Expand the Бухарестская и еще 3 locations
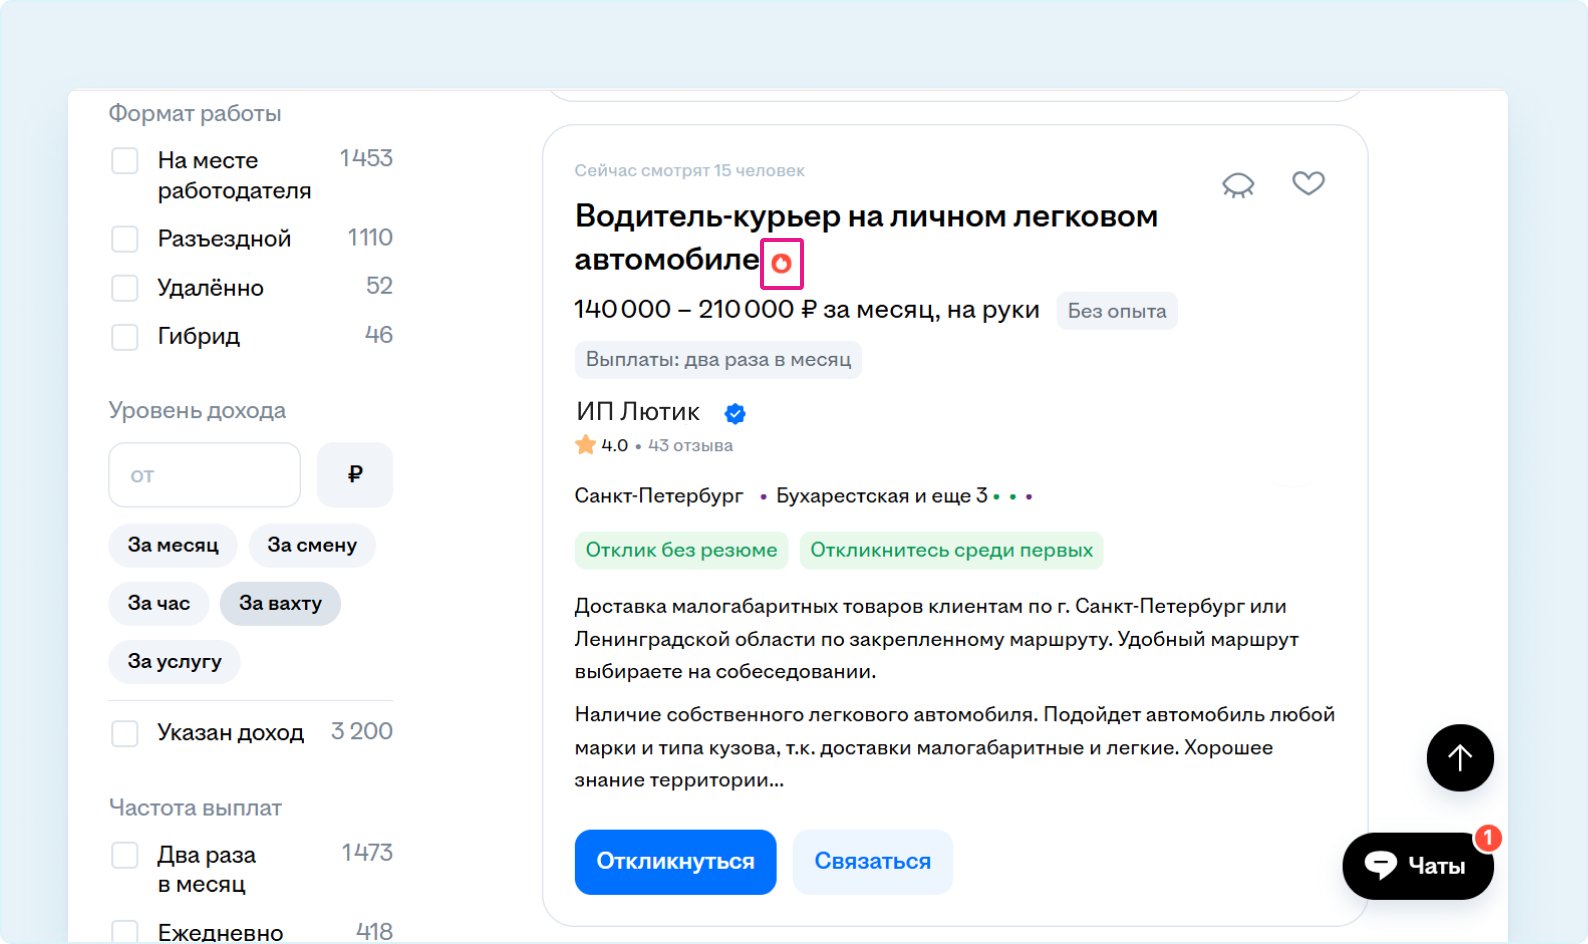Image resolution: width=1588 pixels, height=944 pixels. click(880, 496)
